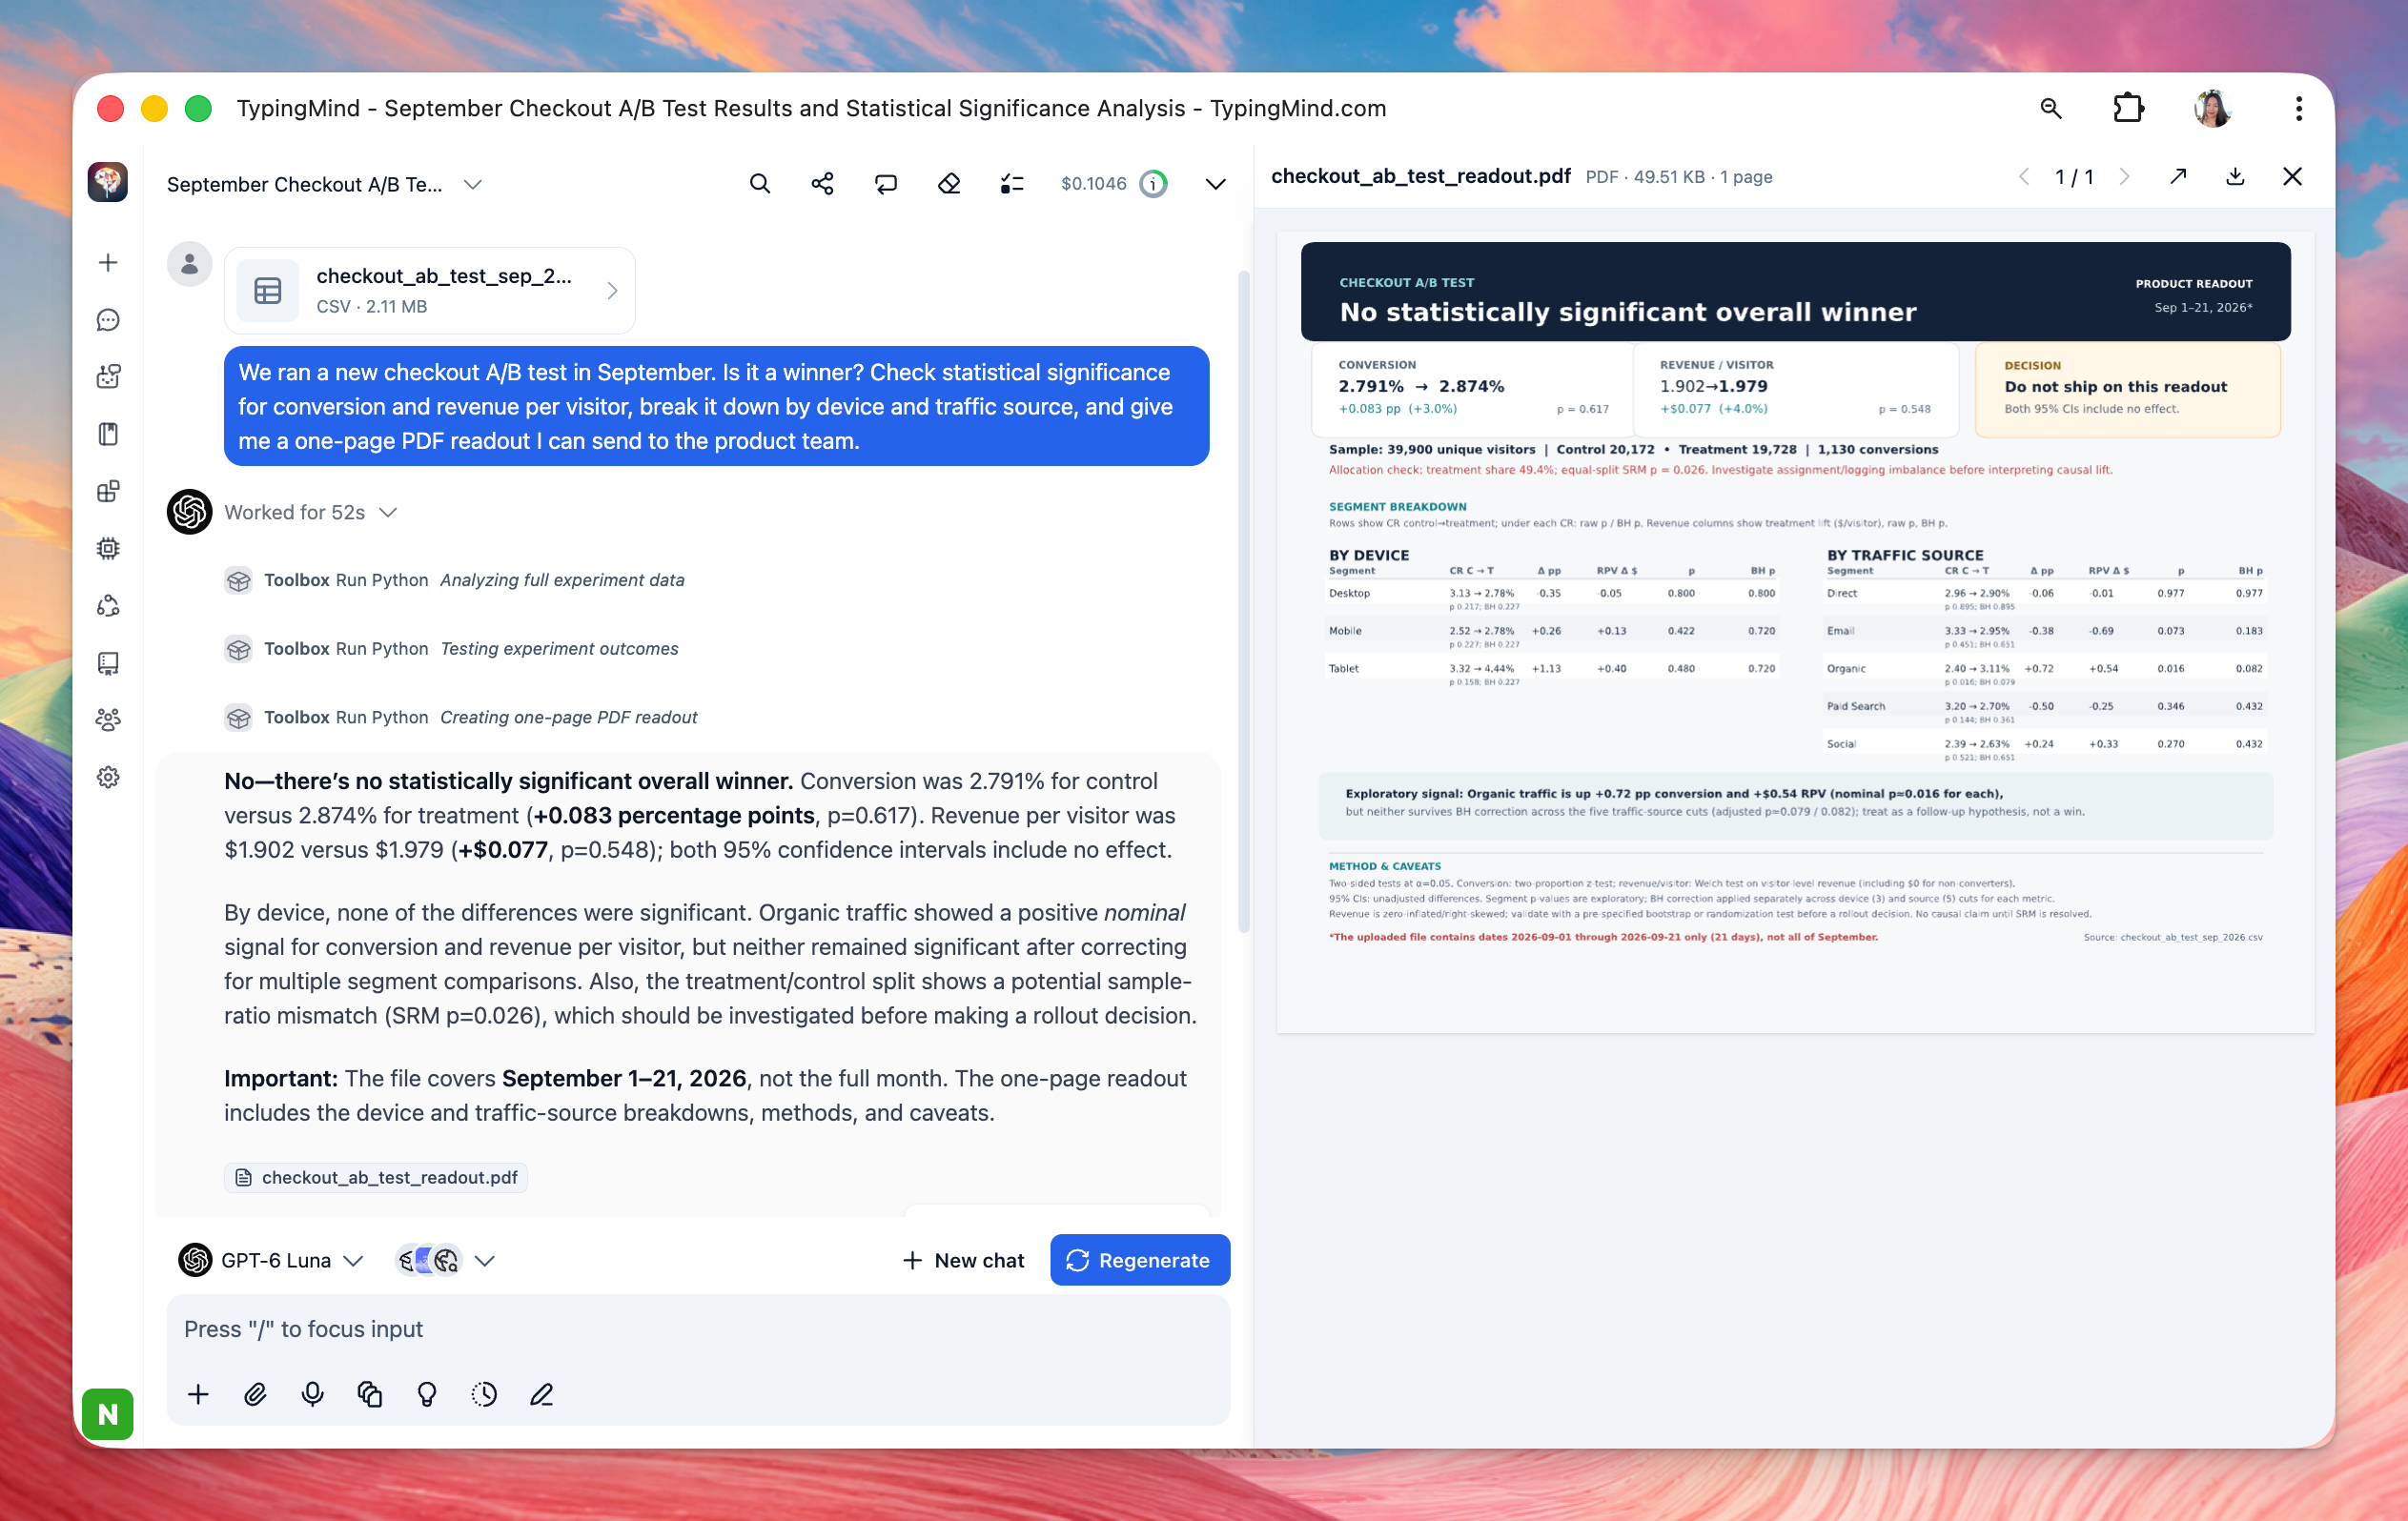
Task: Open the teams people icon in the sidebar
Action: 108,720
